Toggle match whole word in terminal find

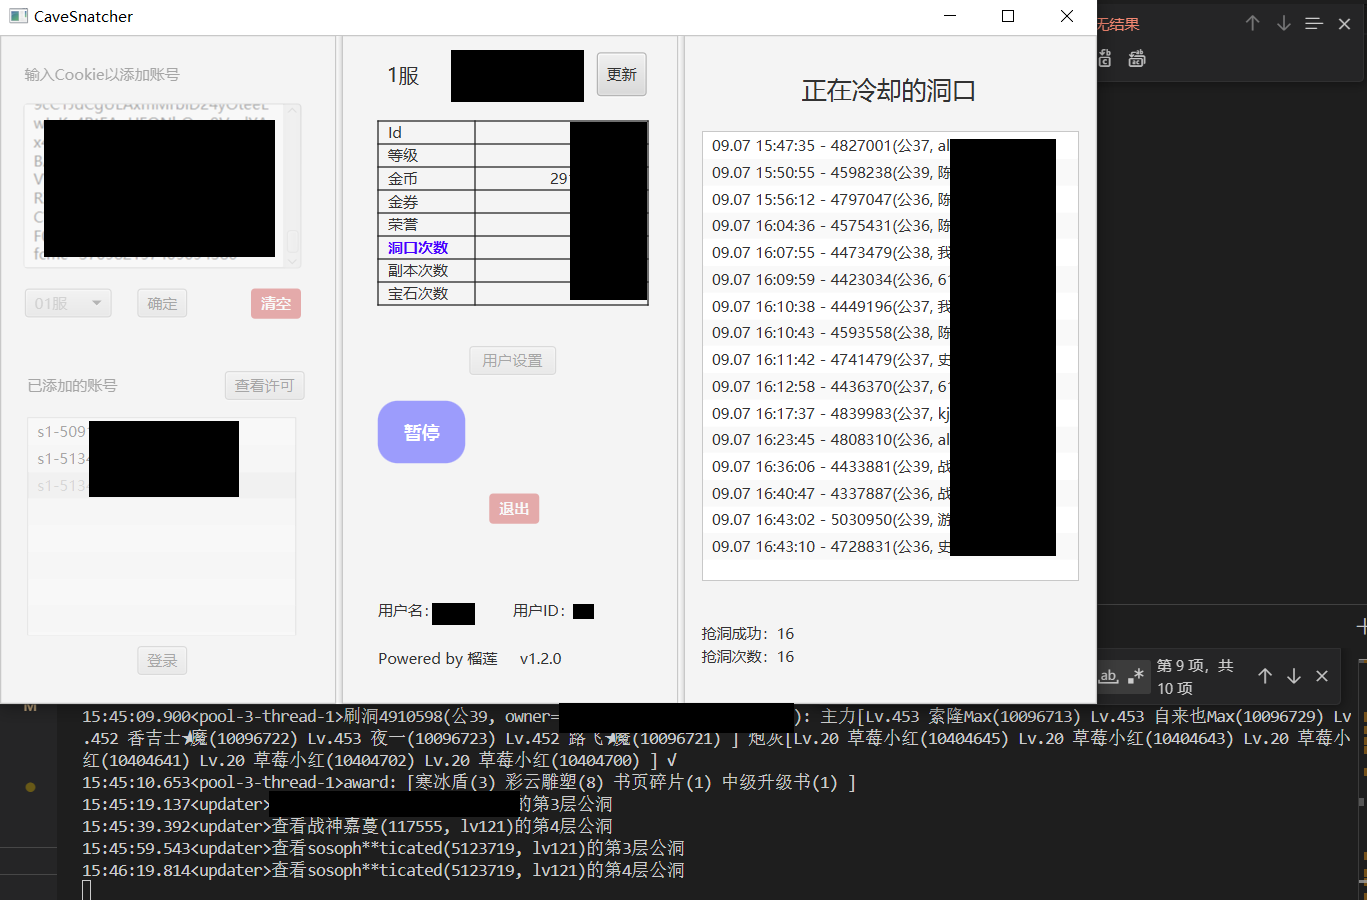pos(1108,676)
